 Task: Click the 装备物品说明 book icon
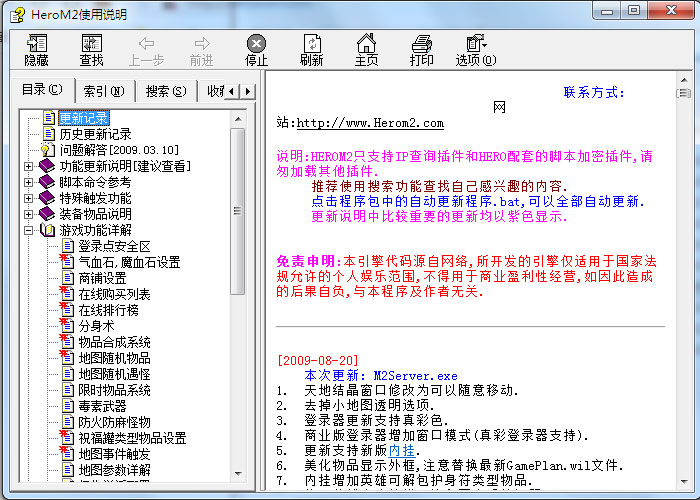pyautogui.click(x=47, y=214)
